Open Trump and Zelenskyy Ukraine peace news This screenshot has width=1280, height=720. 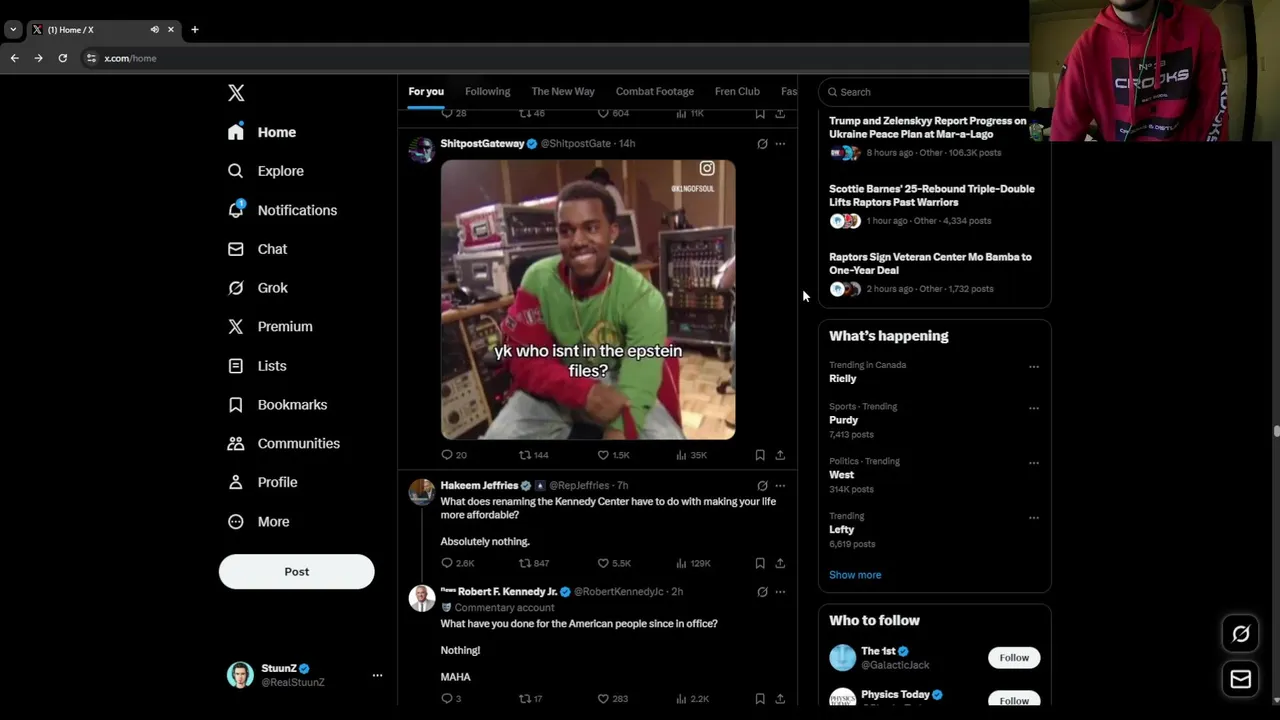(927, 127)
